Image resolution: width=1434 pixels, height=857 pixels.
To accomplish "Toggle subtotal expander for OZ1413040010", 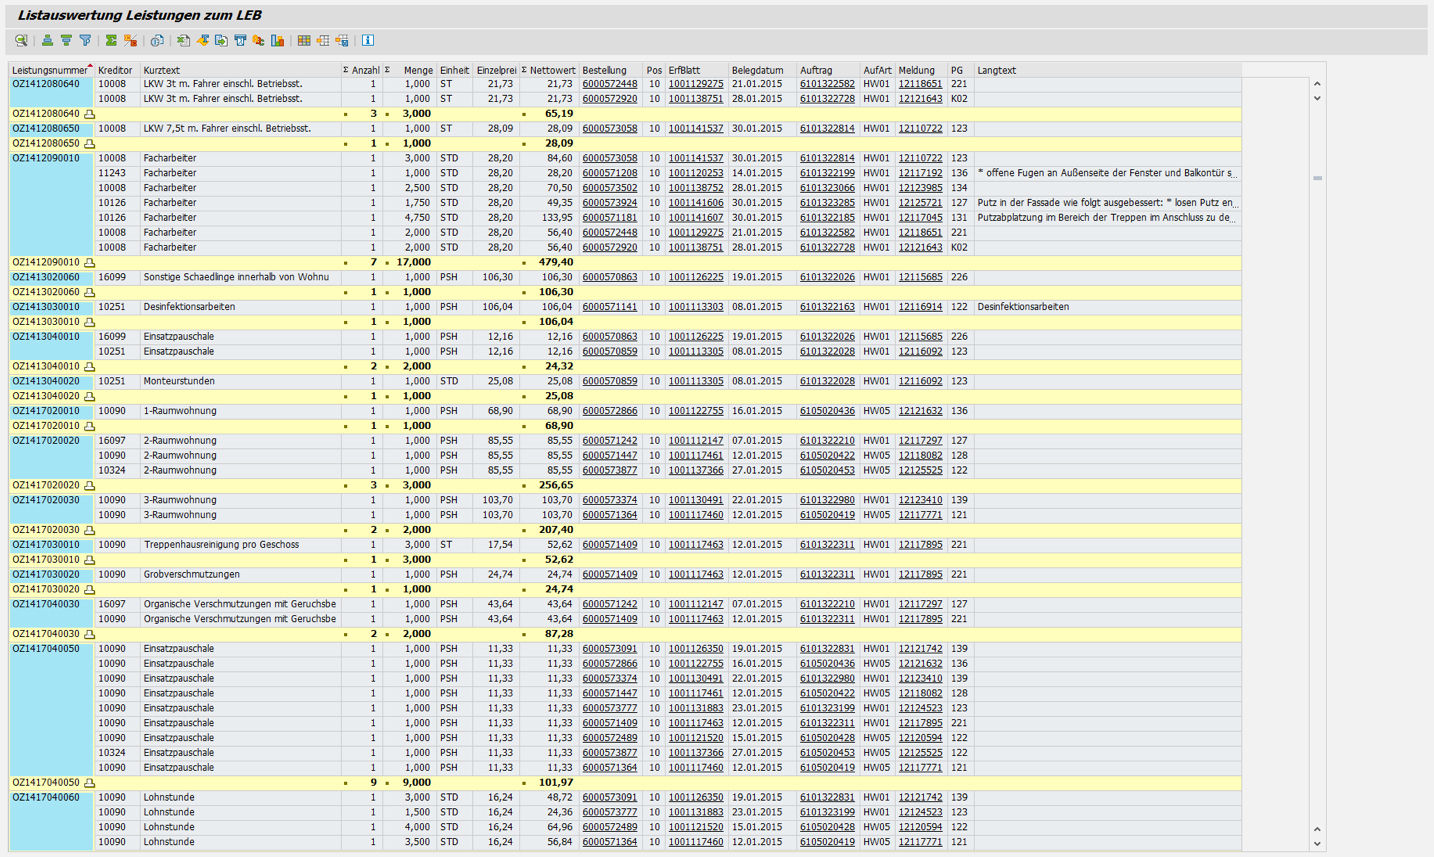I will click(x=89, y=367).
